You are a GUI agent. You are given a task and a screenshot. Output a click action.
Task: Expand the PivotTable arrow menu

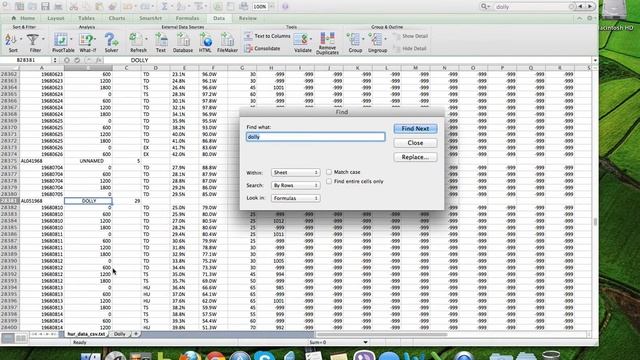point(71,40)
